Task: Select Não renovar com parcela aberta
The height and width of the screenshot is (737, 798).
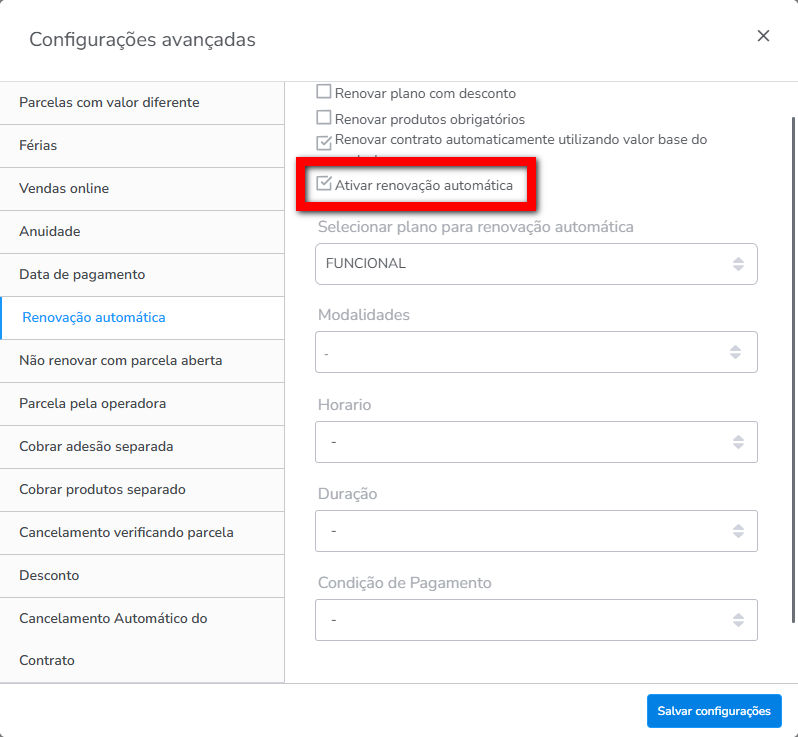Action: tap(120, 360)
